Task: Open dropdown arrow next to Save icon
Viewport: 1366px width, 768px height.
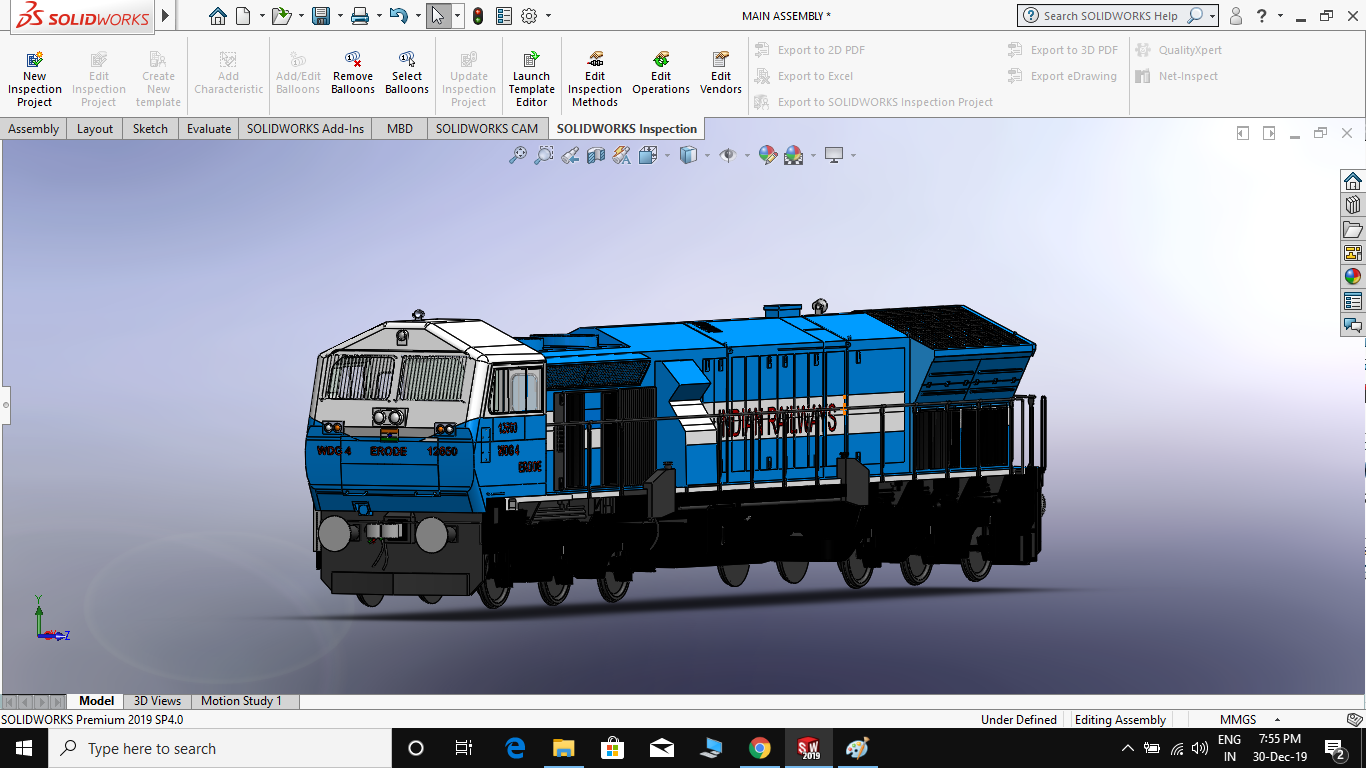Action: click(340, 16)
